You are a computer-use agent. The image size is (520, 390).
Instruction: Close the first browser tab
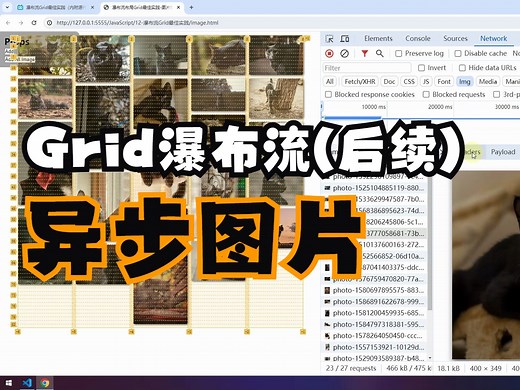(92, 7)
